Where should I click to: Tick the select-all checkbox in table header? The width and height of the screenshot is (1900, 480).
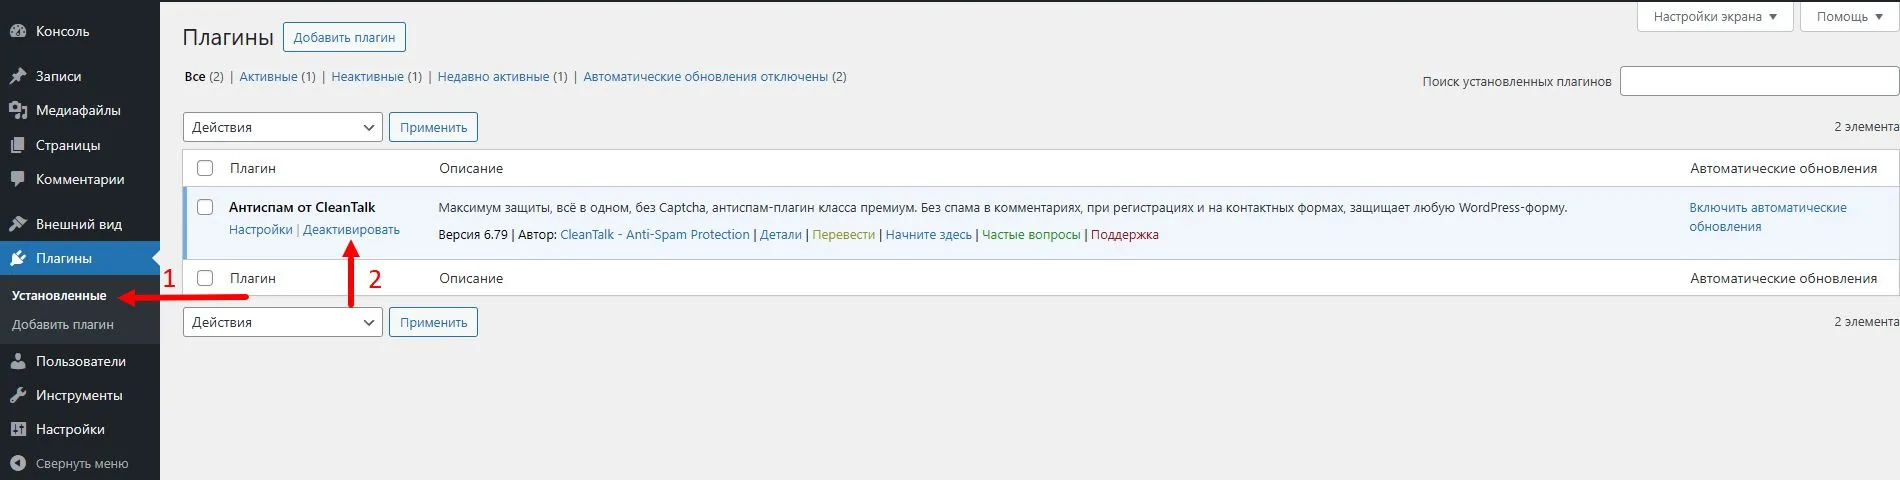[205, 168]
